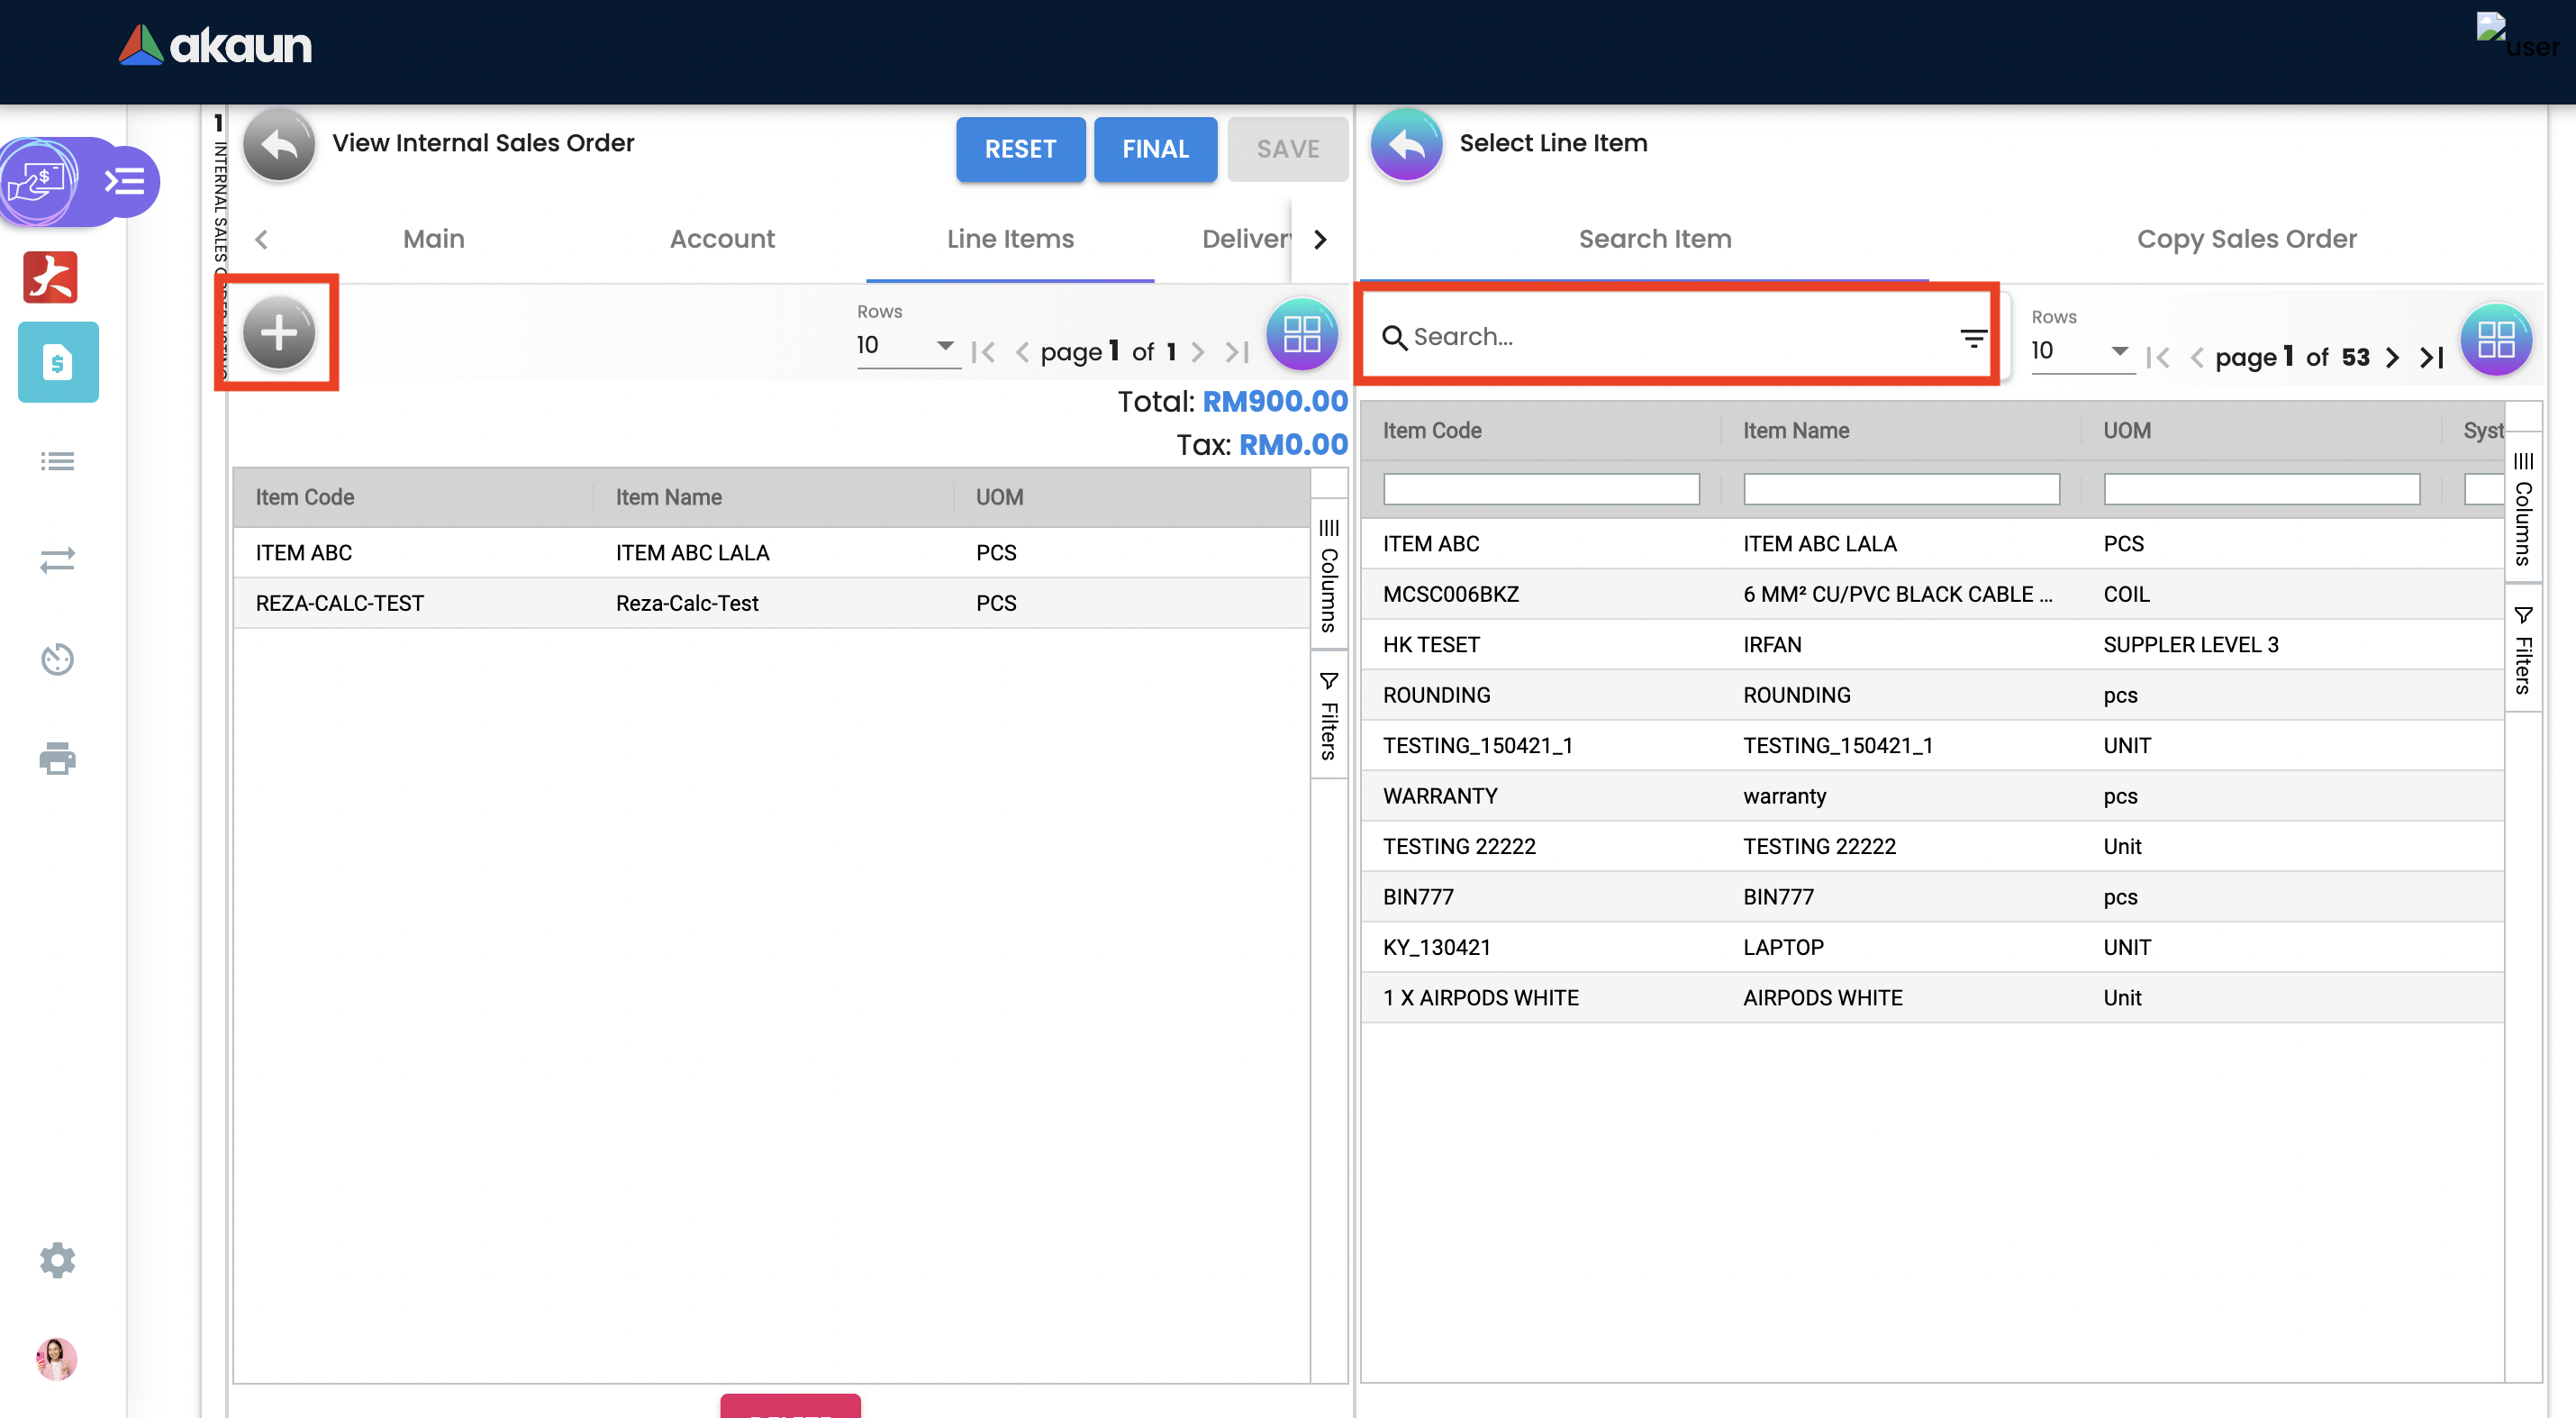Open the settings gear in the sidebar

click(57, 1260)
